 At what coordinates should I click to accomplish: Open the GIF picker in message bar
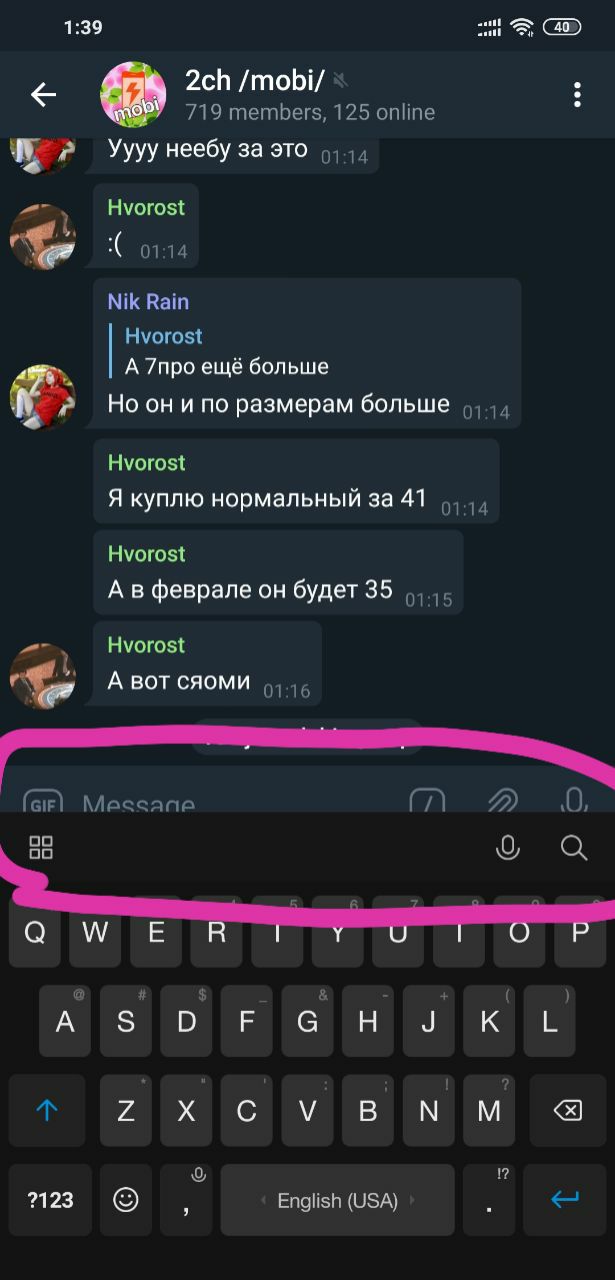click(42, 803)
